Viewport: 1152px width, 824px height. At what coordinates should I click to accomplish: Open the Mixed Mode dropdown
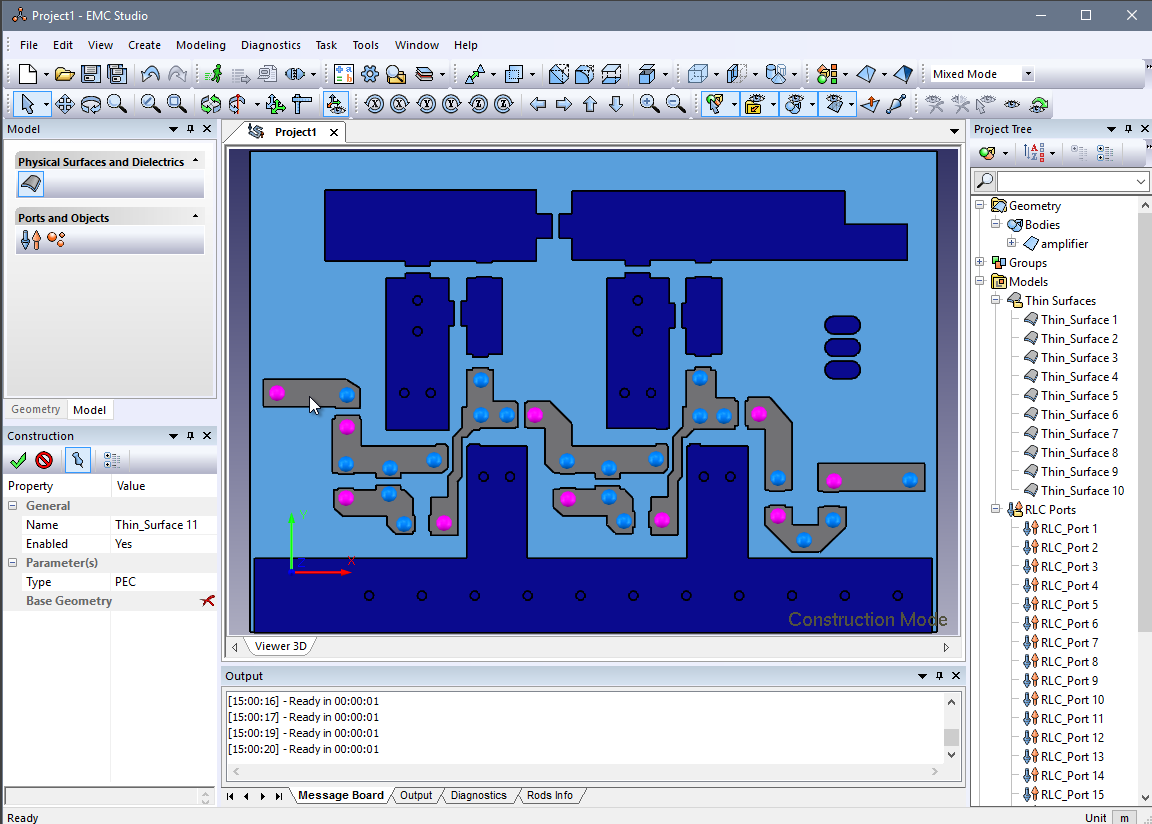pyautogui.click(x=1028, y=74)
